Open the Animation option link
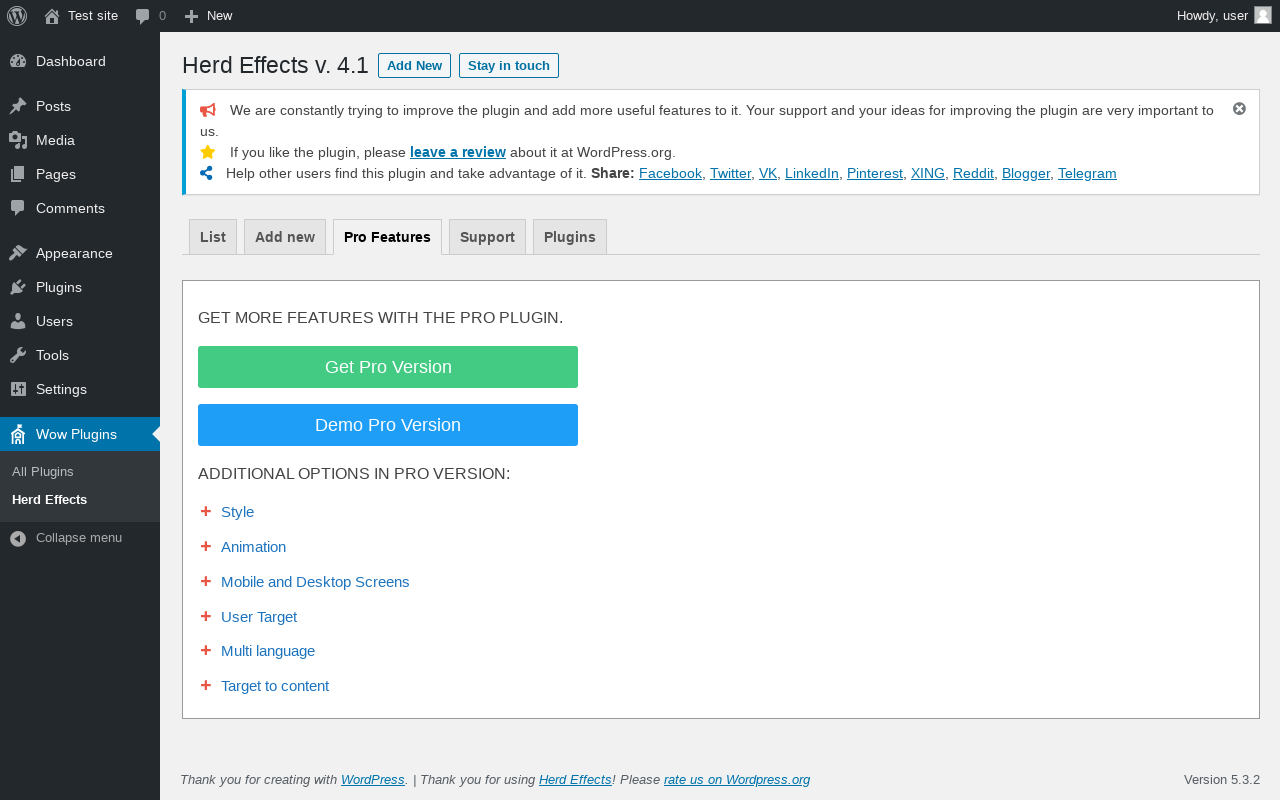1280x800 pixels. point(253,547)
